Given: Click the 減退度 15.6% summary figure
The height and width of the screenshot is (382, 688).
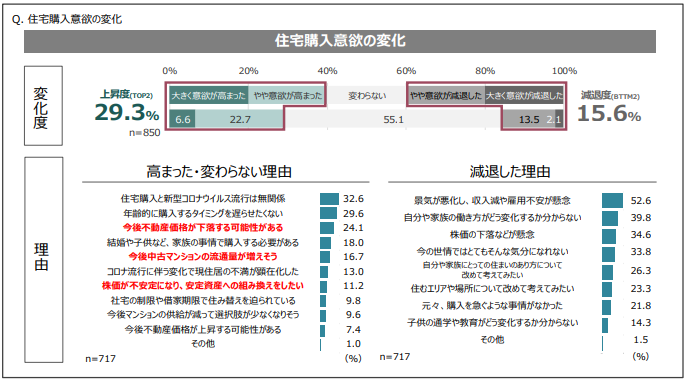Looking at the screenshot, I should (x=609, y=108).
